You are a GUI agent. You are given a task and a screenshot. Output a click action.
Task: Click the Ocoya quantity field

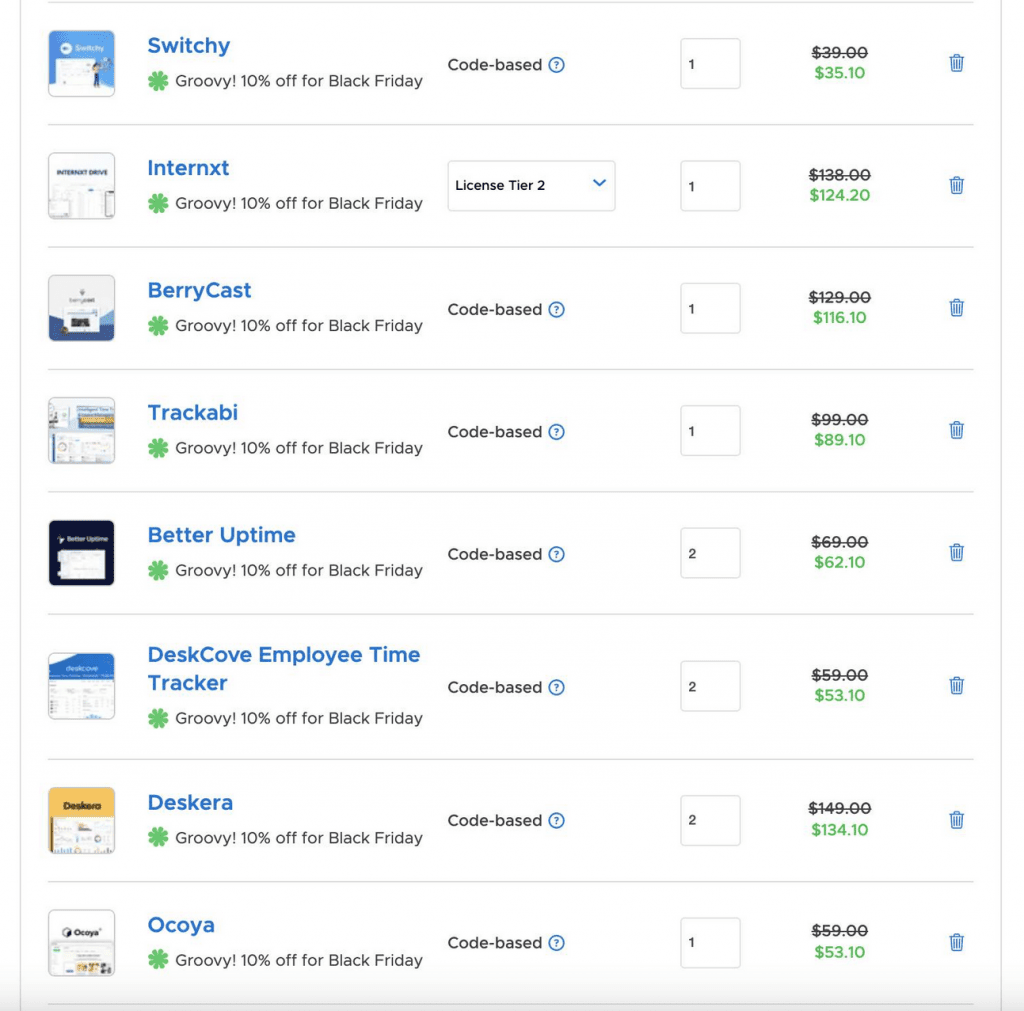(x=710, y=942)
